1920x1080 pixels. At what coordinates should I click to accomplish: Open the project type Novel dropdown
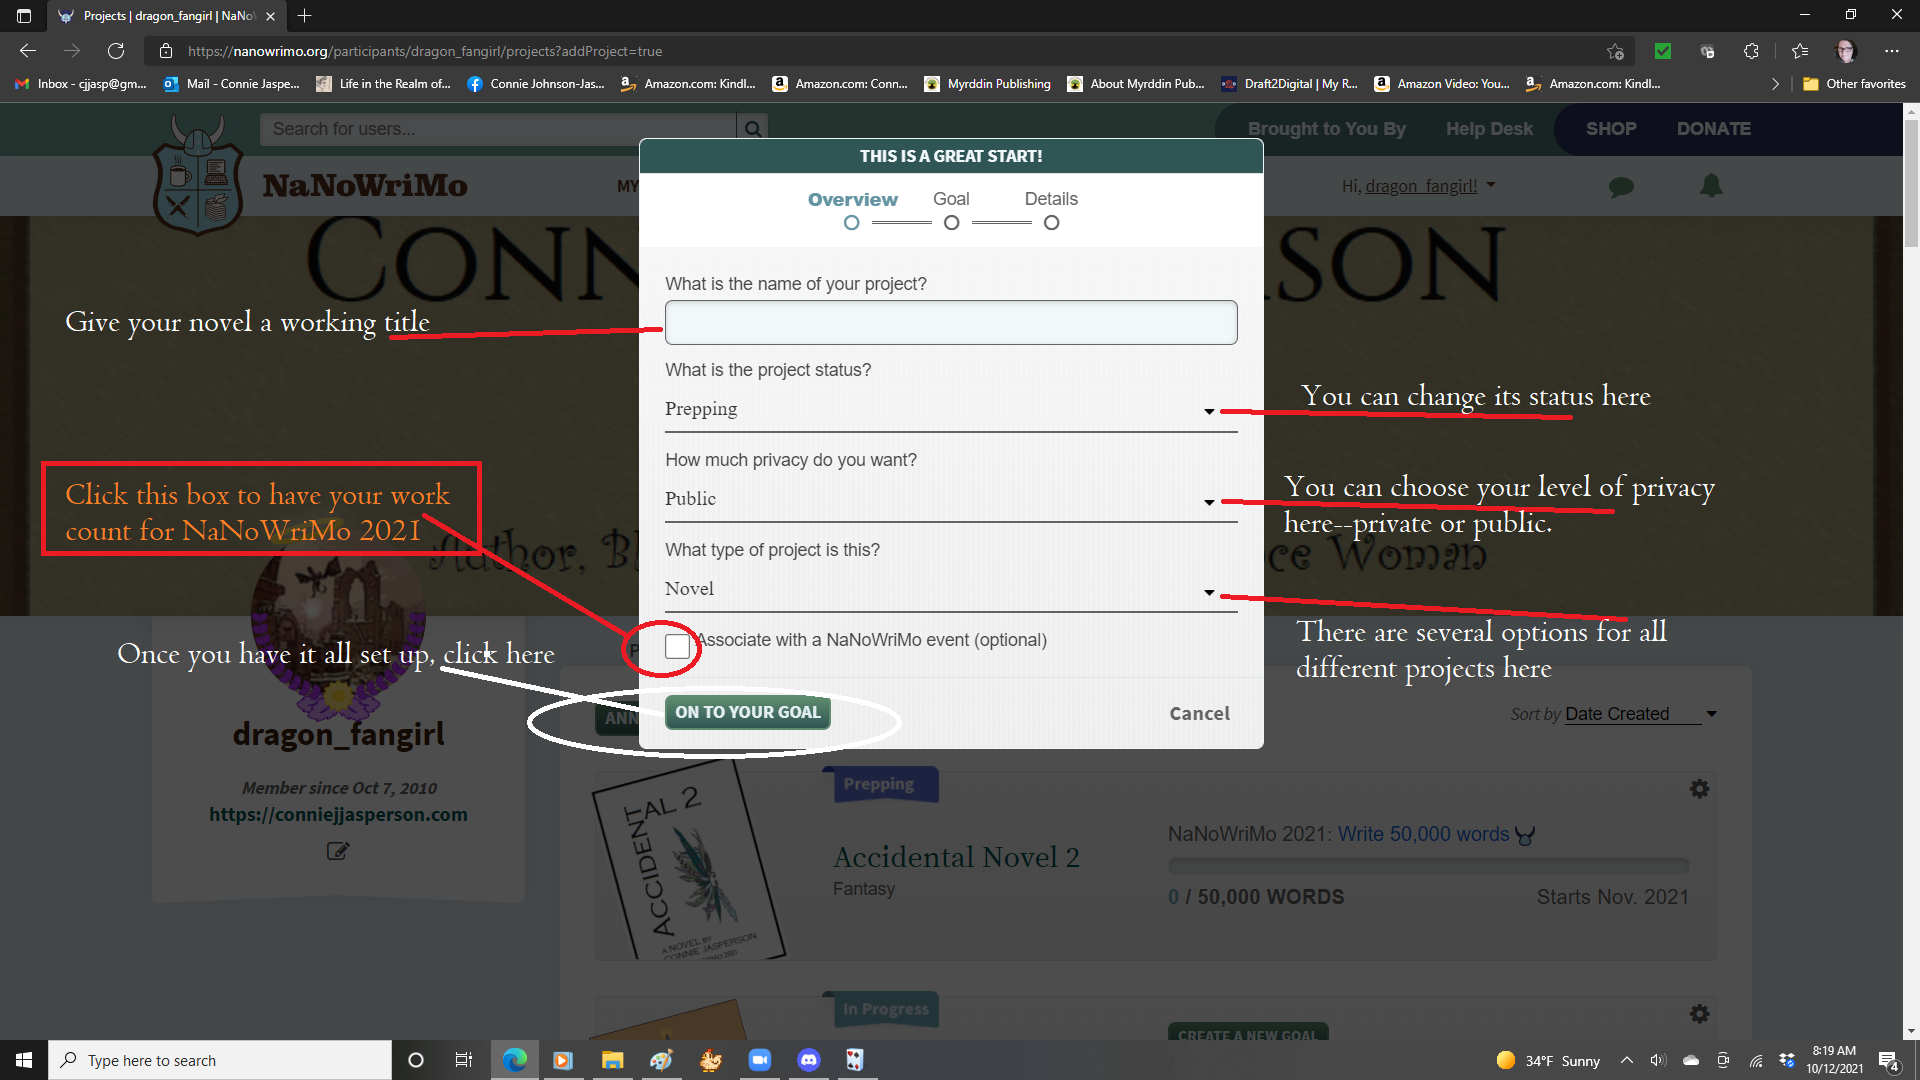tap(1208, 592)
